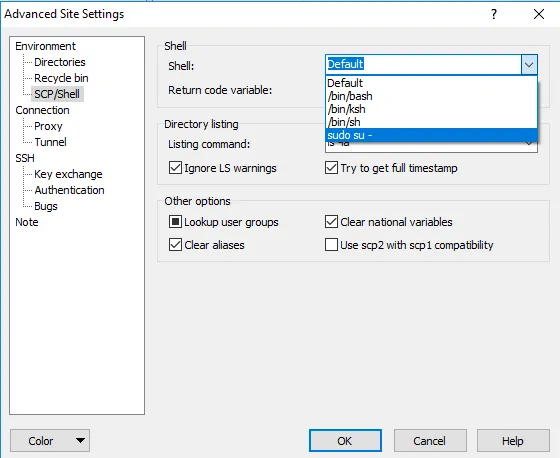Open Tunnel settings in tree
The image size is (560, 458).
tap(50, 142)
